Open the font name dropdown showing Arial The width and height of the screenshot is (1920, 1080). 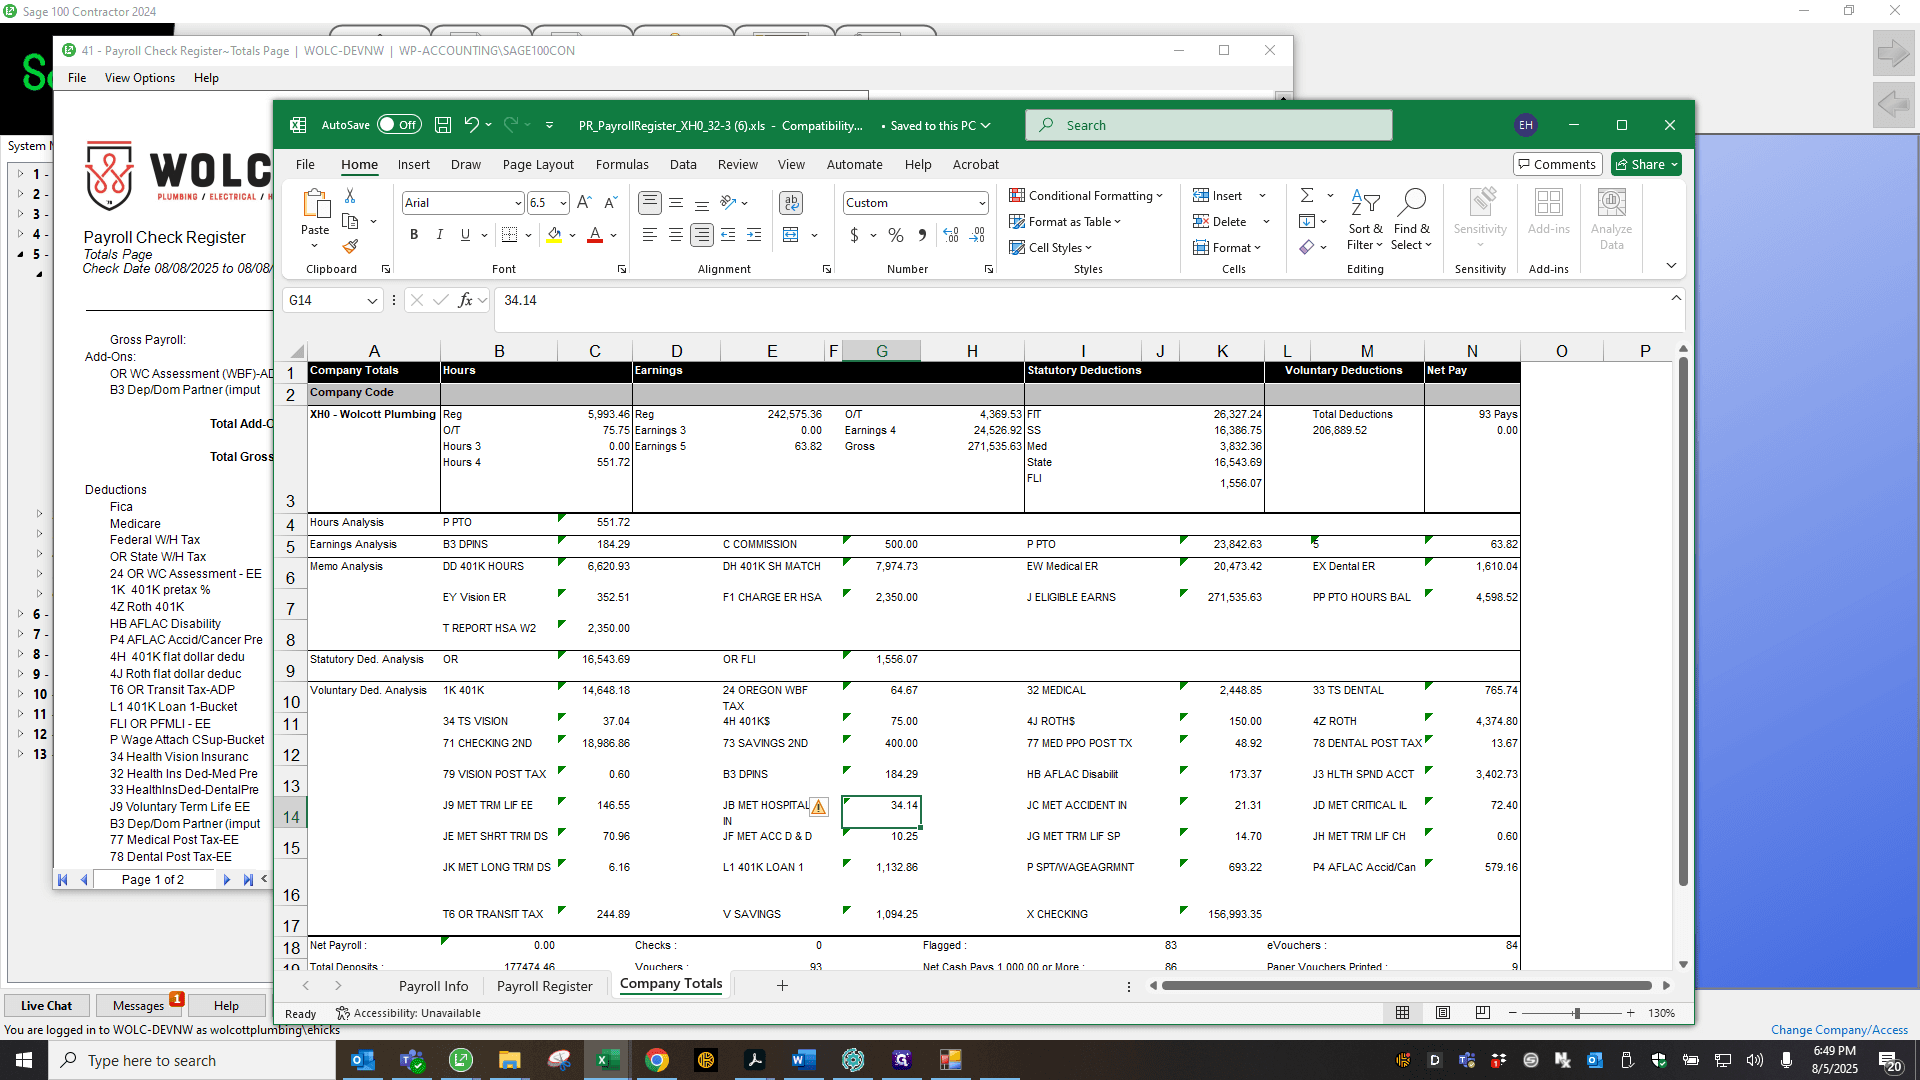pos(518,203)
